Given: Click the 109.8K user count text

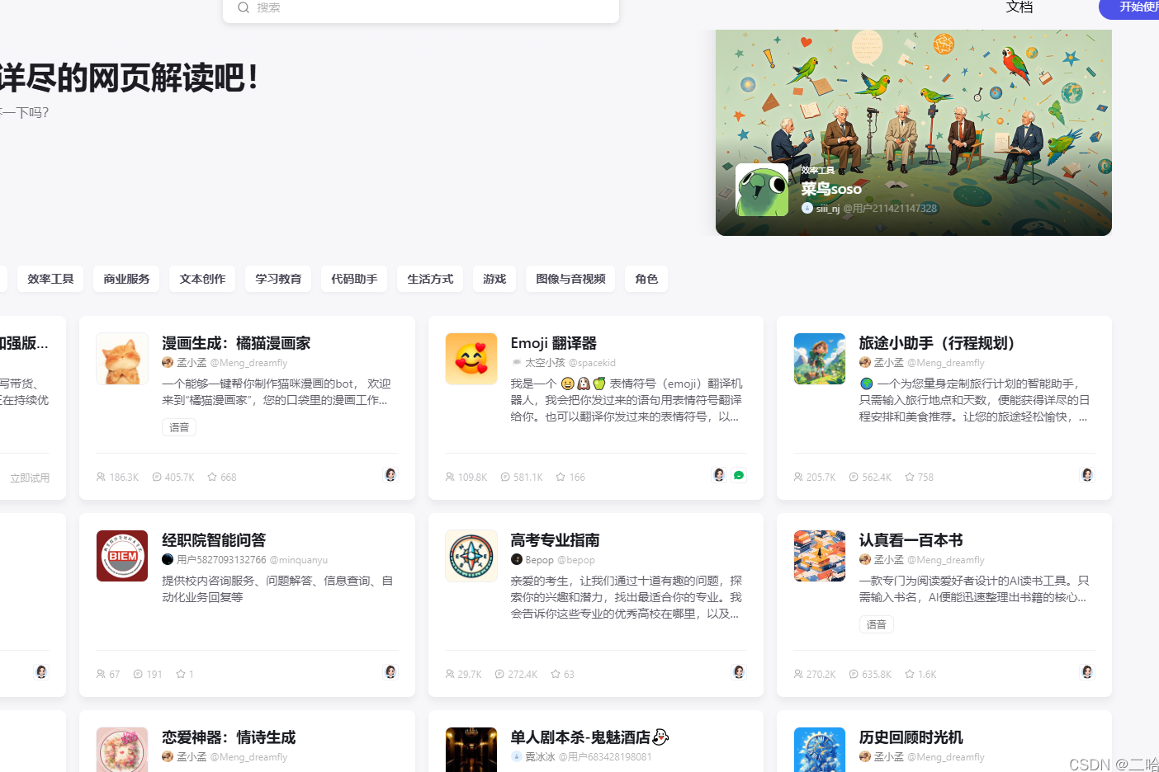Looking at the screenshot, I should tap(472, 478).
